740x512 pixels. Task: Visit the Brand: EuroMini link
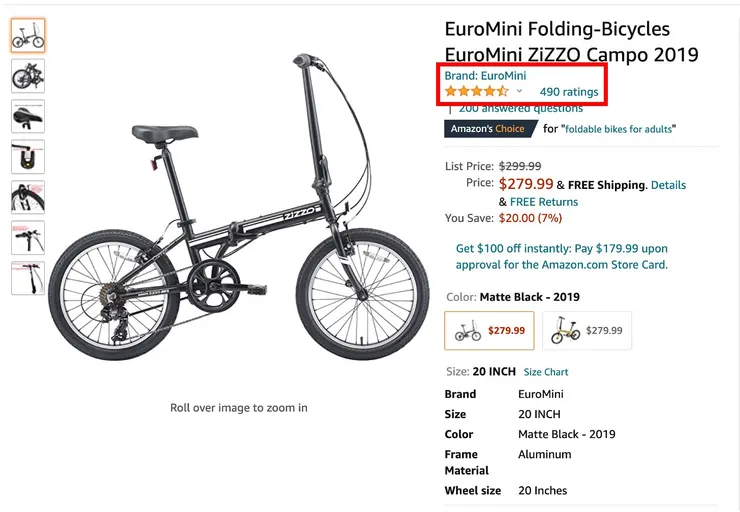(485, 75)
